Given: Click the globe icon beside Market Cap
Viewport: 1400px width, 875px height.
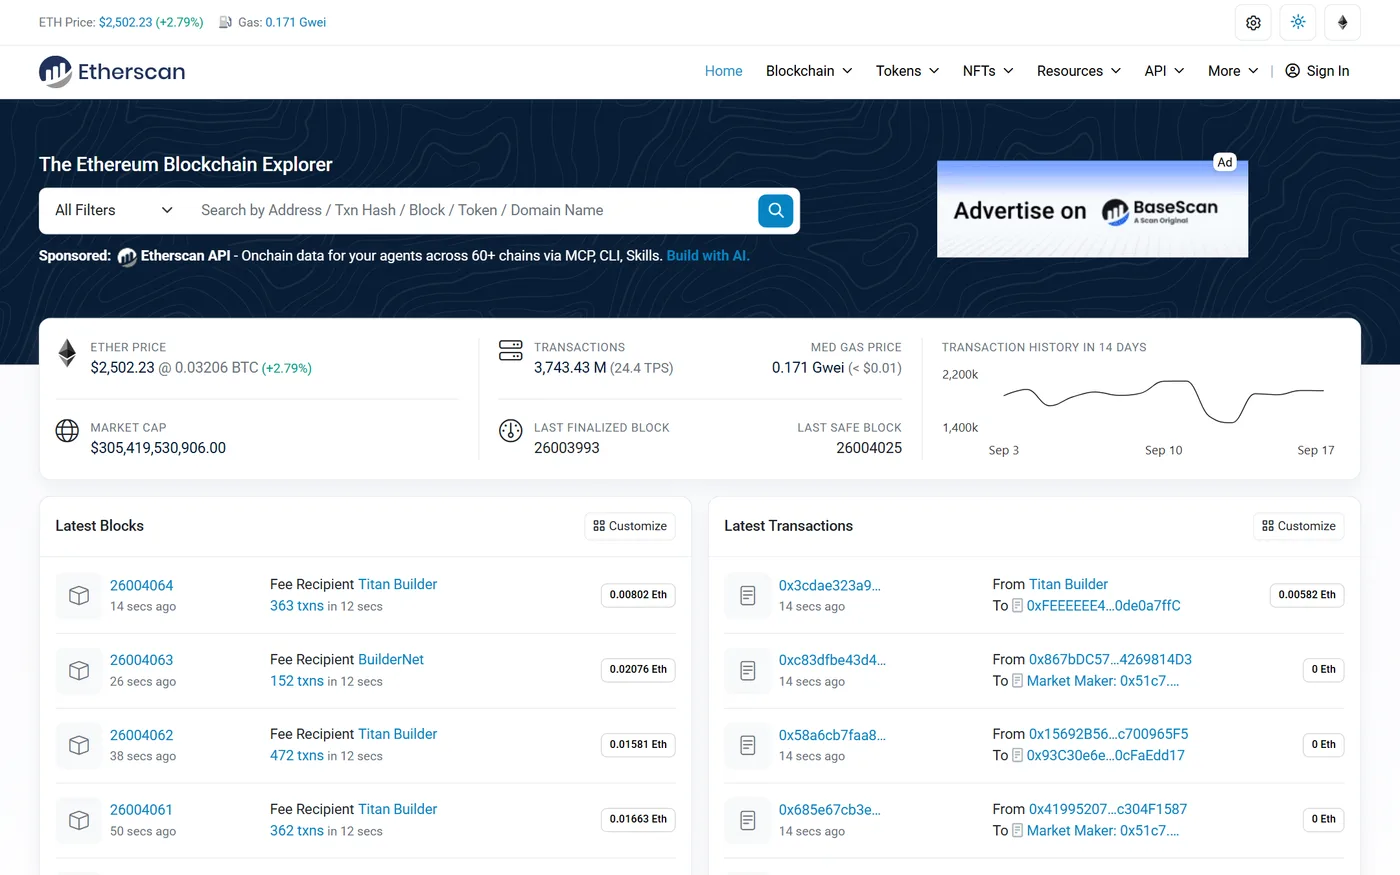Looking at the screenshot, I should [x=67, y=430].
